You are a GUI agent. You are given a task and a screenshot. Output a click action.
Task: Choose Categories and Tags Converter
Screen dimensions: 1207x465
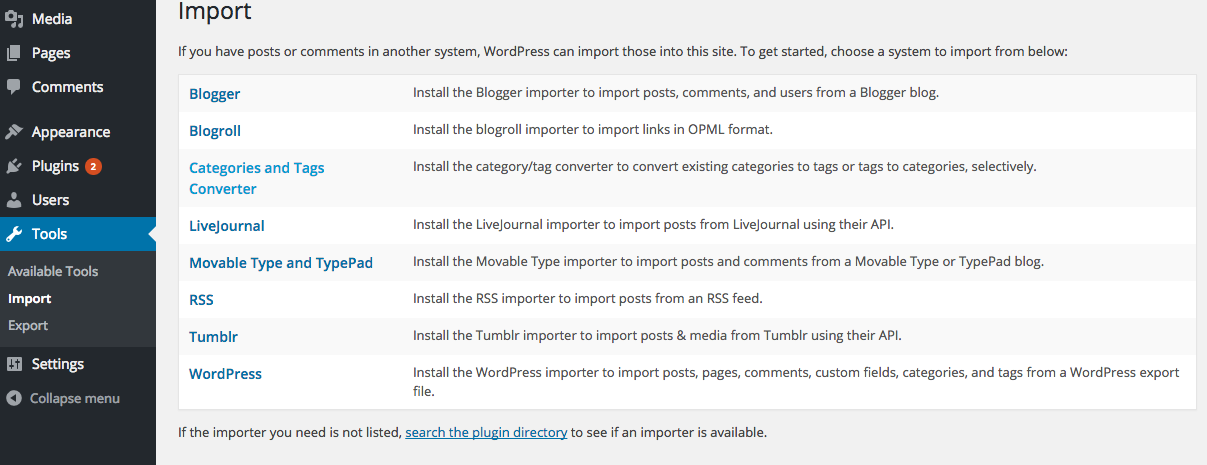(257, 178)
